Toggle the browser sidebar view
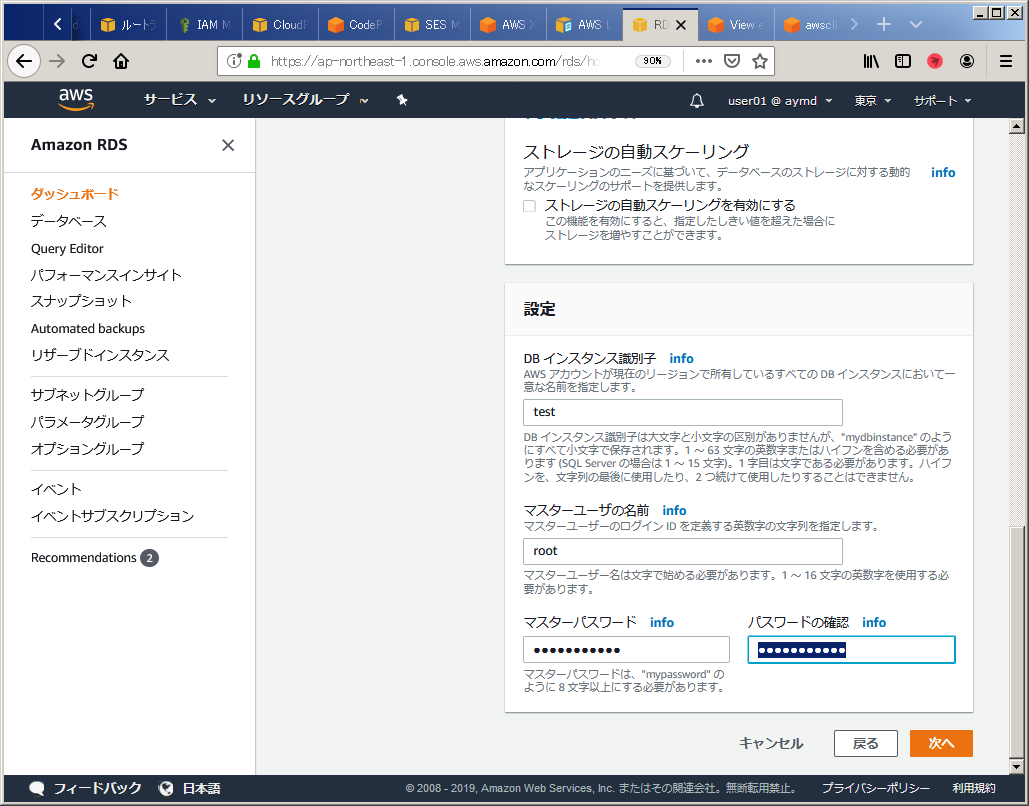This screenshot has height=806, width=1029. point(903,61)
